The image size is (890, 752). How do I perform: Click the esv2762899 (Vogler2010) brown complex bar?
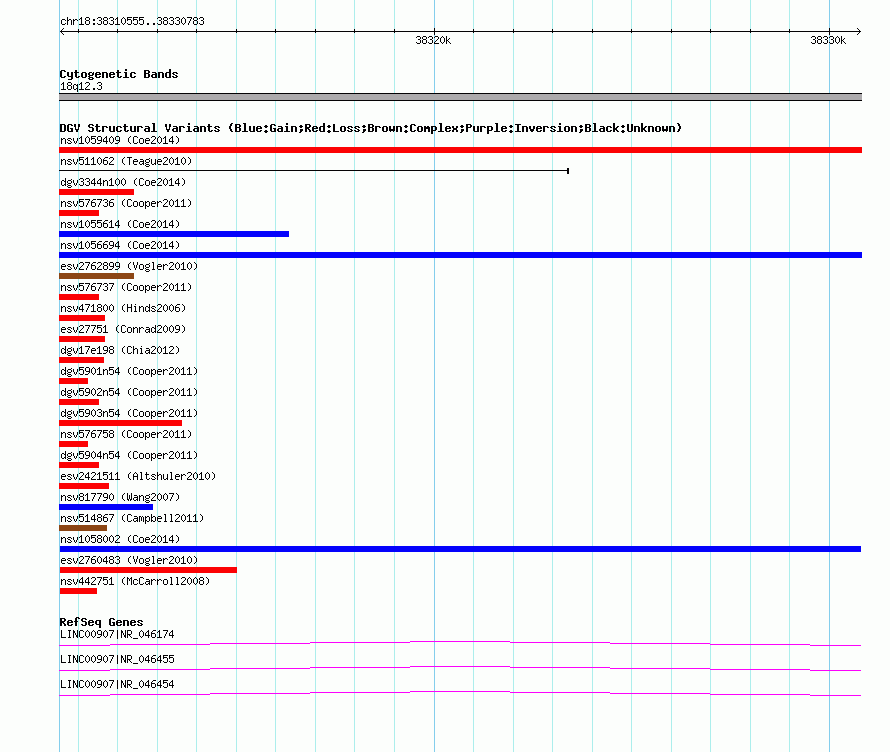(x=96, y=276)
